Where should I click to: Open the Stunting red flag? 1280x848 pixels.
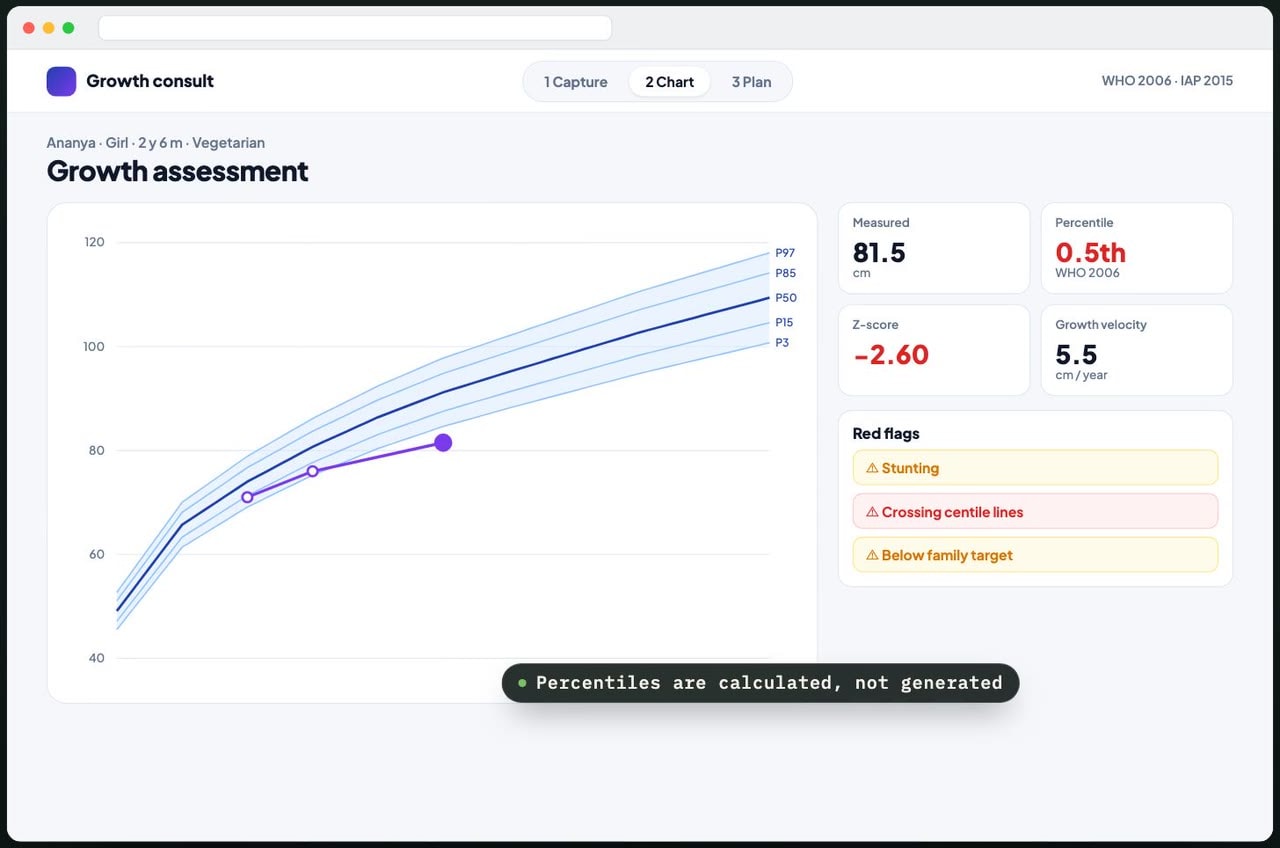pos(1035,468)
